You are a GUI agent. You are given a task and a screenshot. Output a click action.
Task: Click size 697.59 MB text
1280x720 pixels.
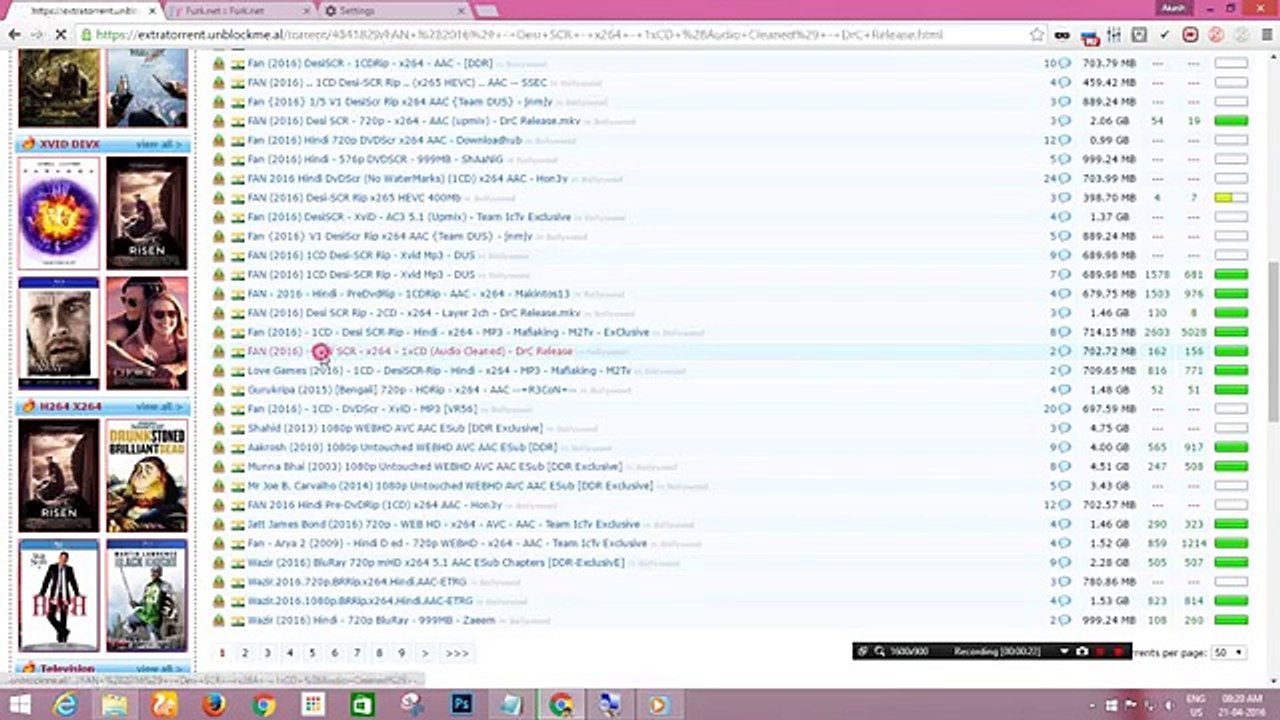(x=1109, y=409)
